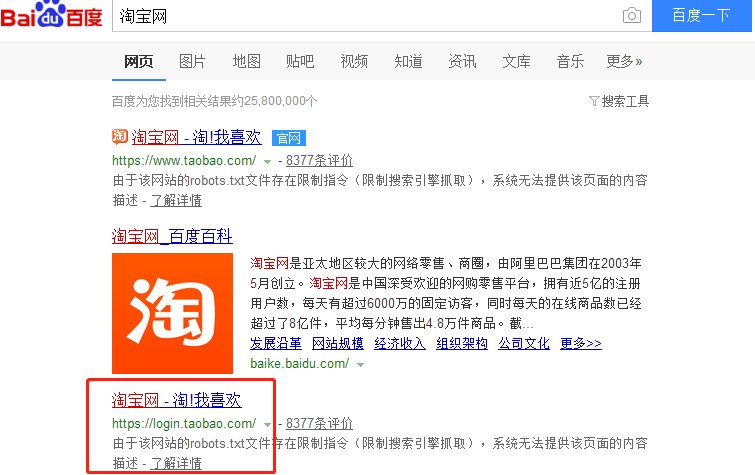The height and width of the screenshot is (475, 755).
Task: Click the search tools funnel icon
Action: tap(594, 101)
